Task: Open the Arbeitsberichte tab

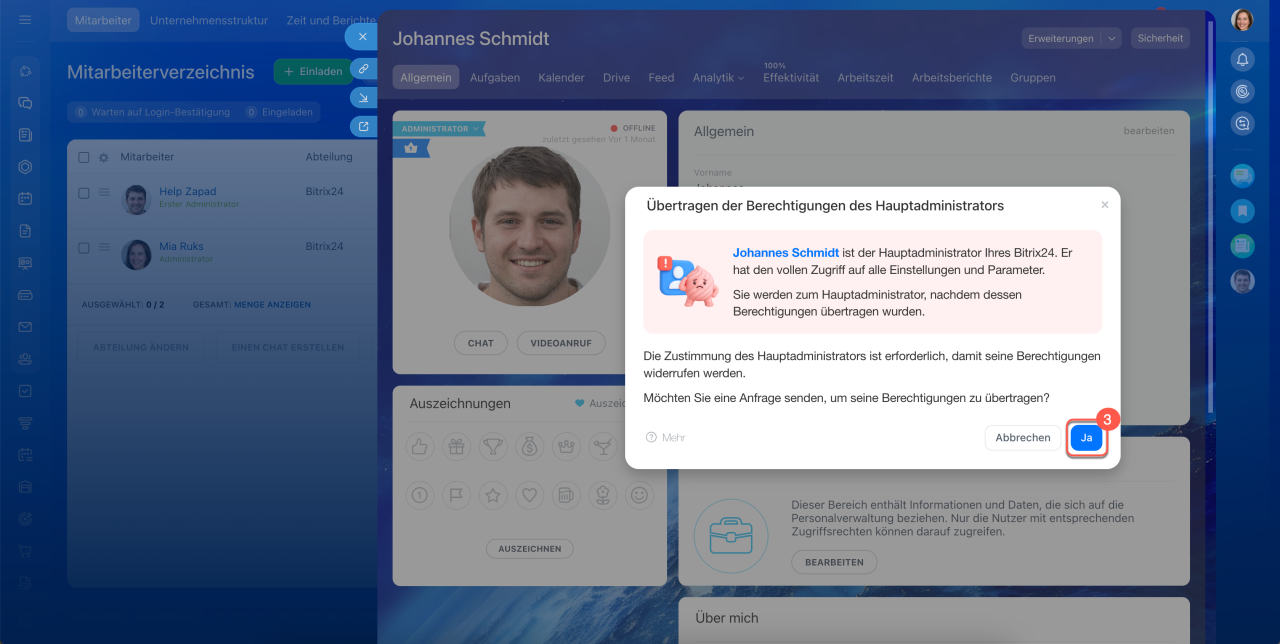Action: pos(952,77)
